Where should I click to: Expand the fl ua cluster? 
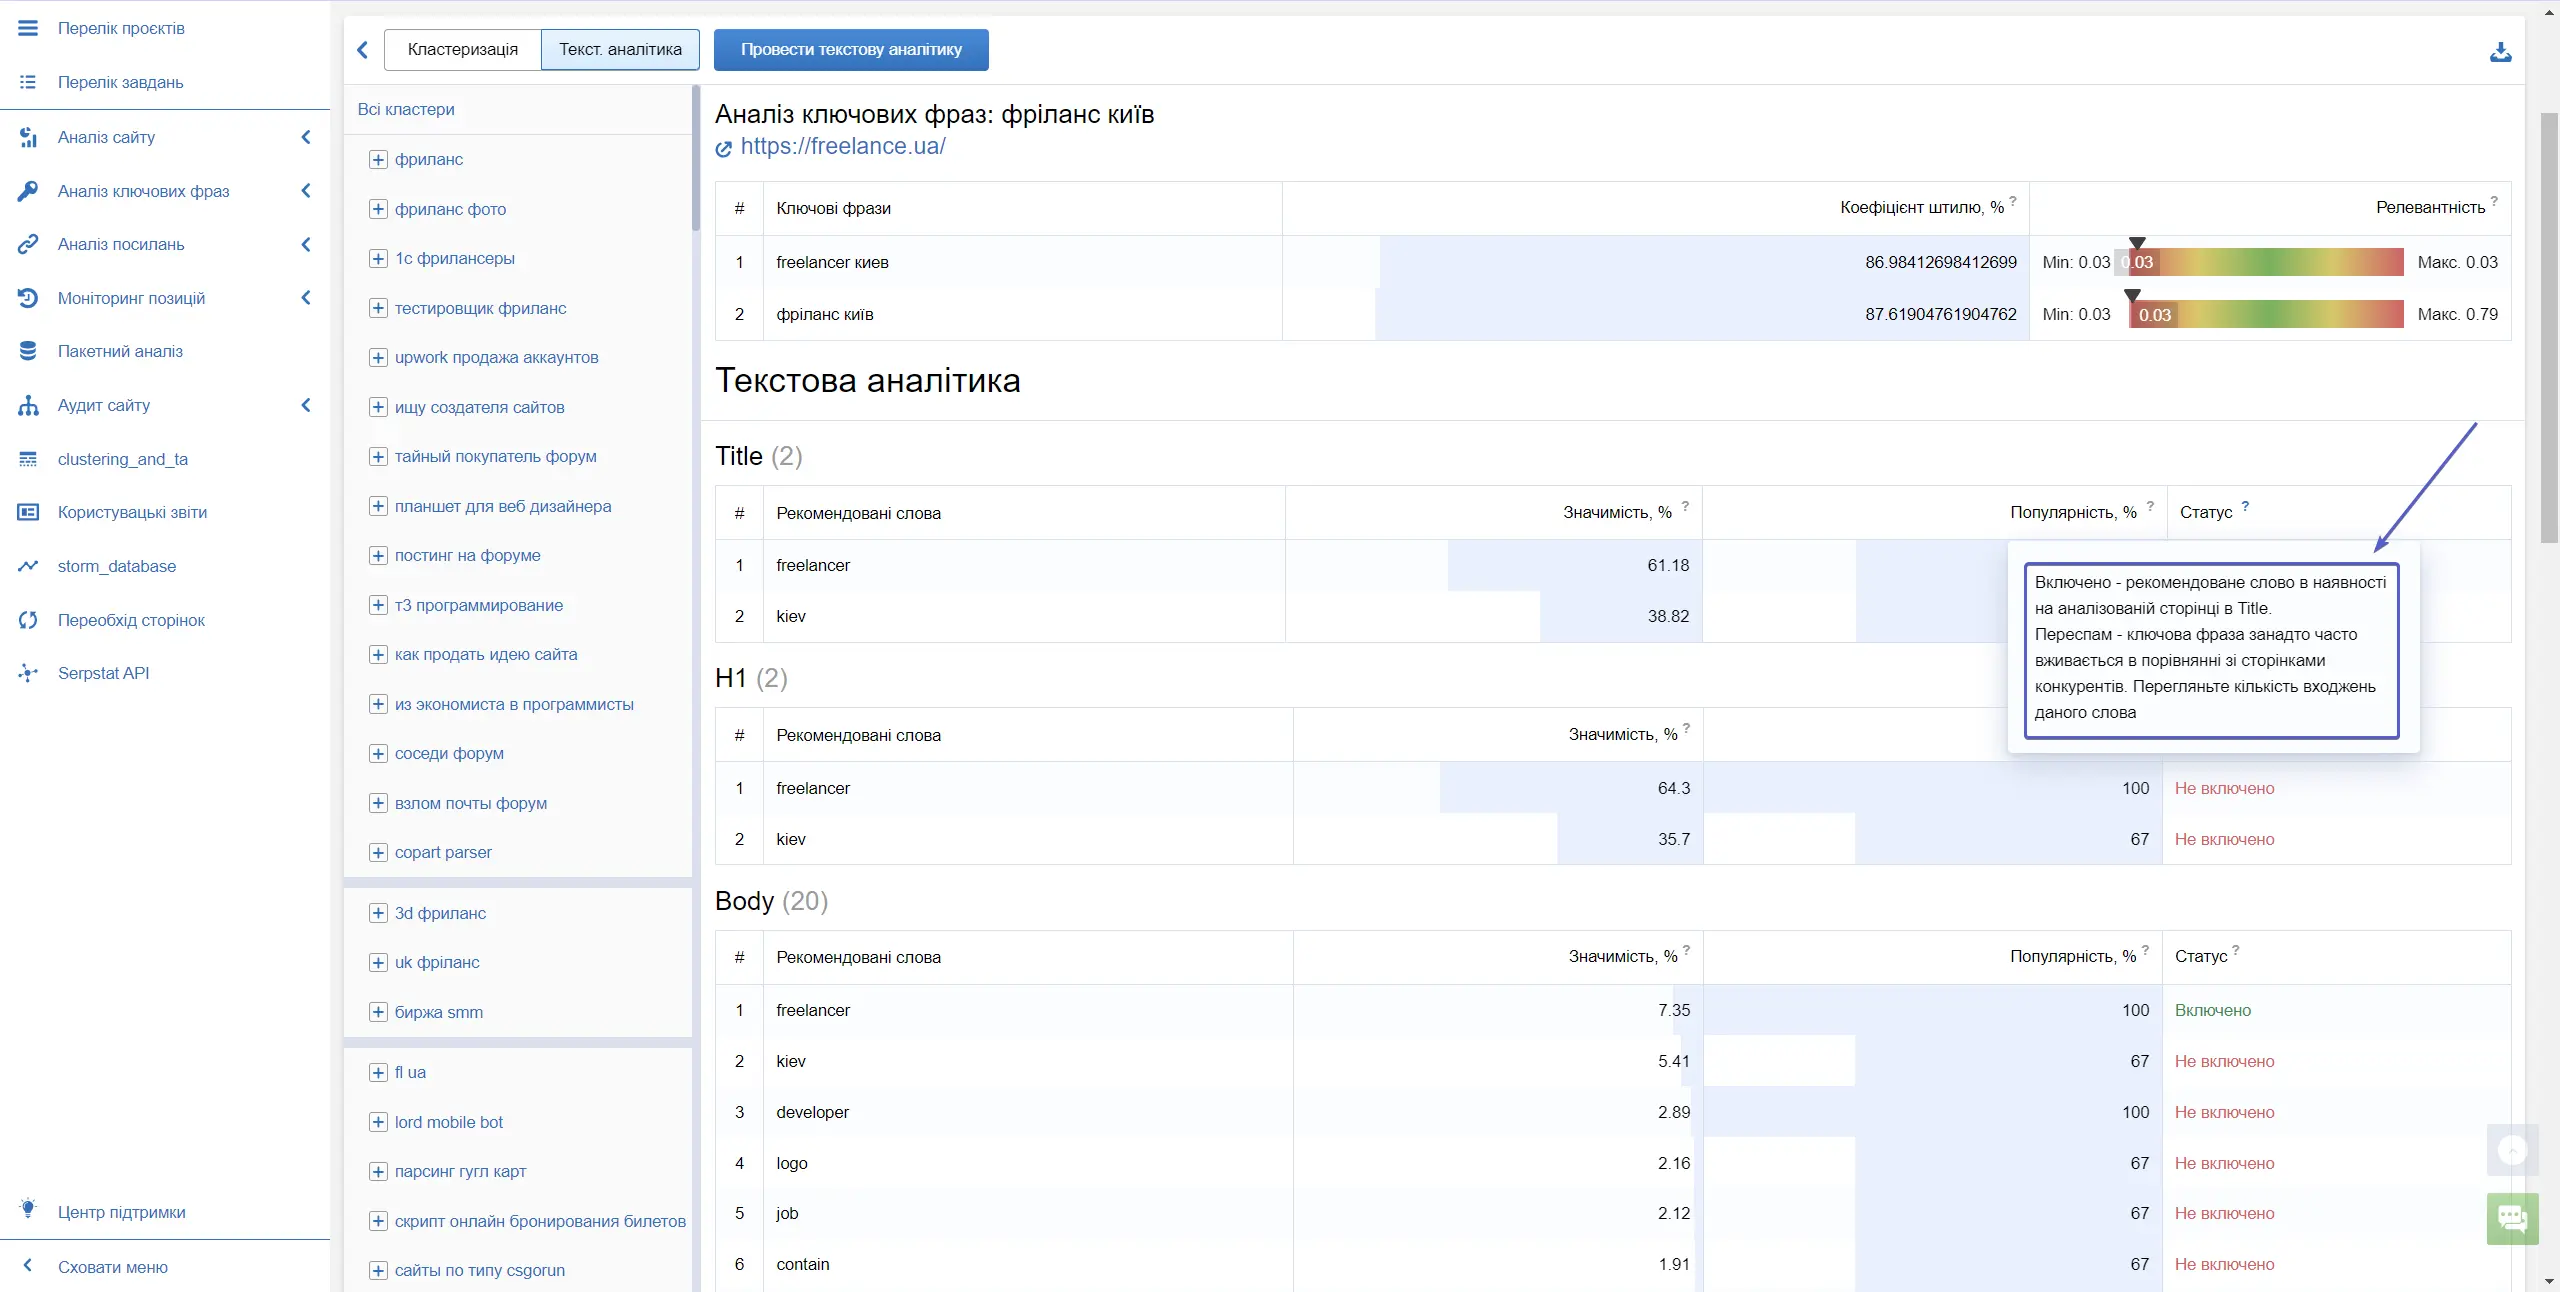click(378, 1073)
